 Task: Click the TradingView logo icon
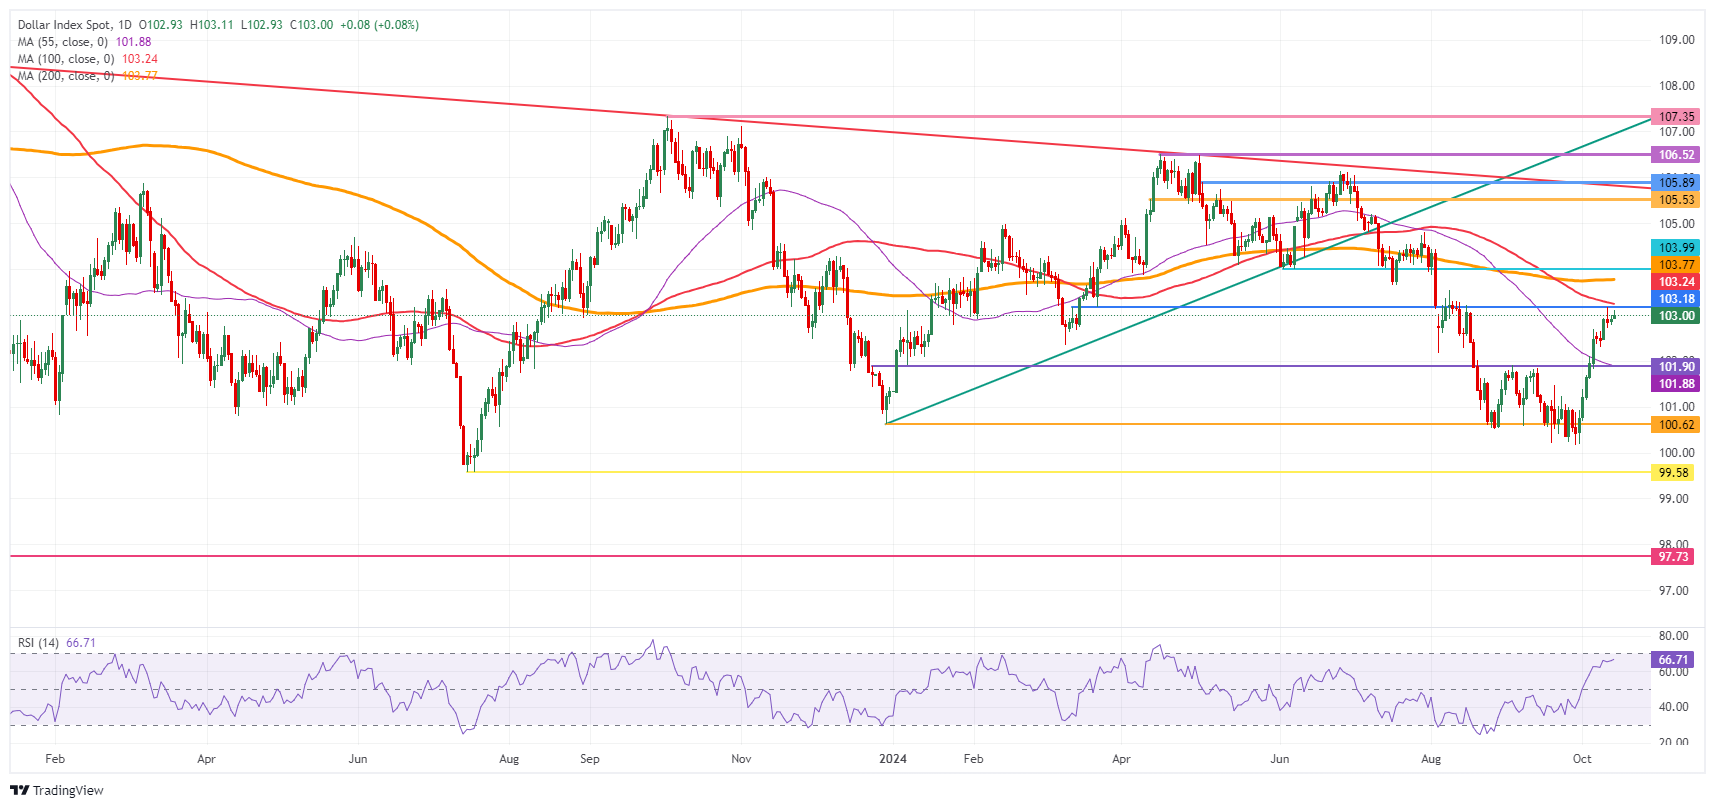tap(20, 790)
